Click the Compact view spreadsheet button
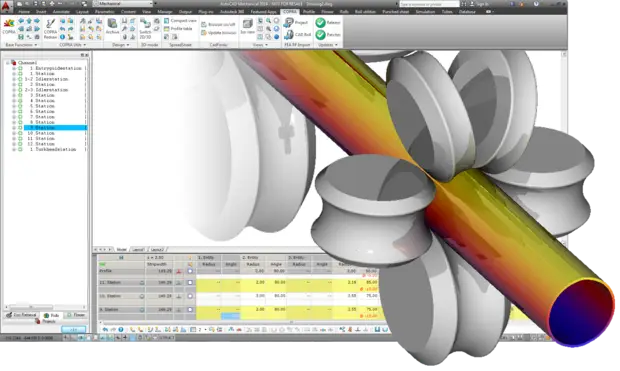The image size is (620, 371). click(x=180, y=21)
